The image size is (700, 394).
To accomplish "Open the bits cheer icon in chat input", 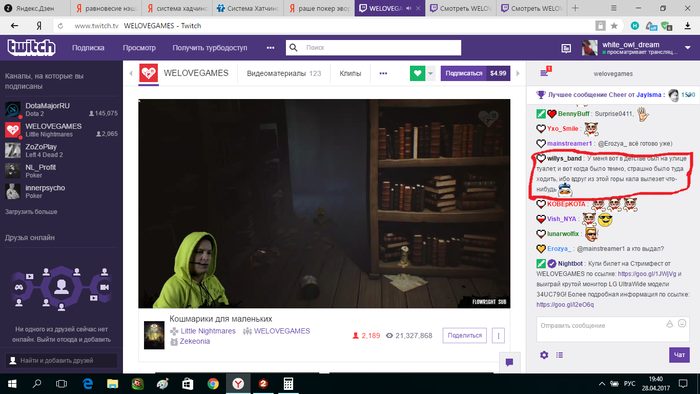I will [x=670, y=324].
